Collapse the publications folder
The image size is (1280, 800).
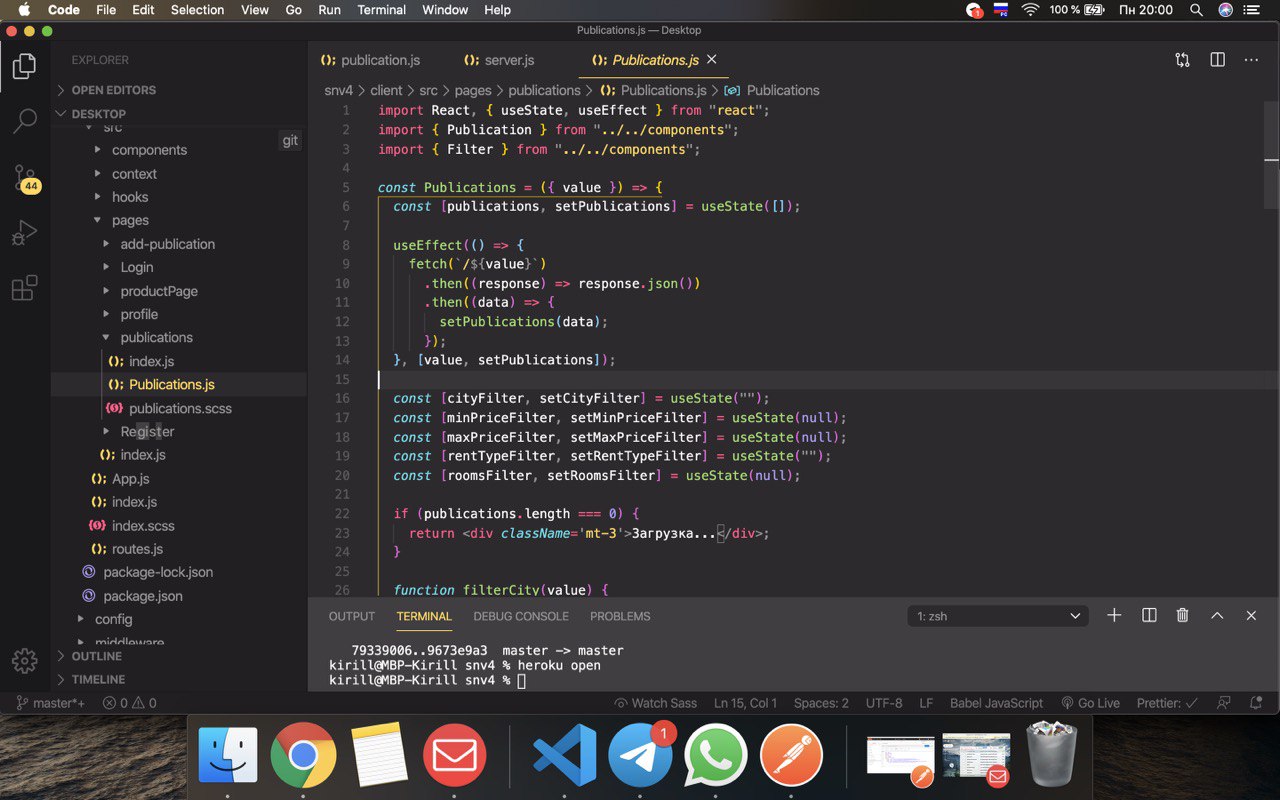156,338
